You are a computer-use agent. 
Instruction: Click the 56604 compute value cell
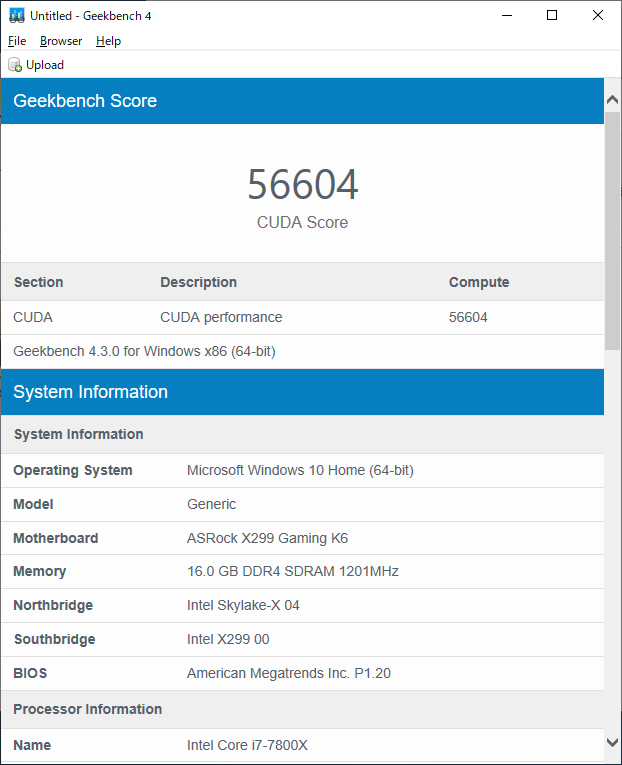pyautogui.click(x=468, y=317)
